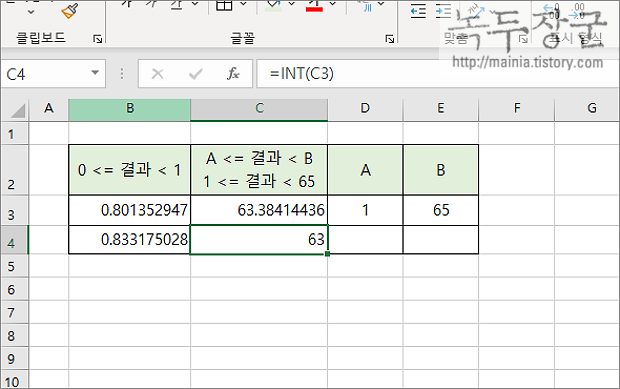Click cell E3 containing 65
Image resolution: width=620 pixels, height=389 pixels.
(x=440, y=210)
